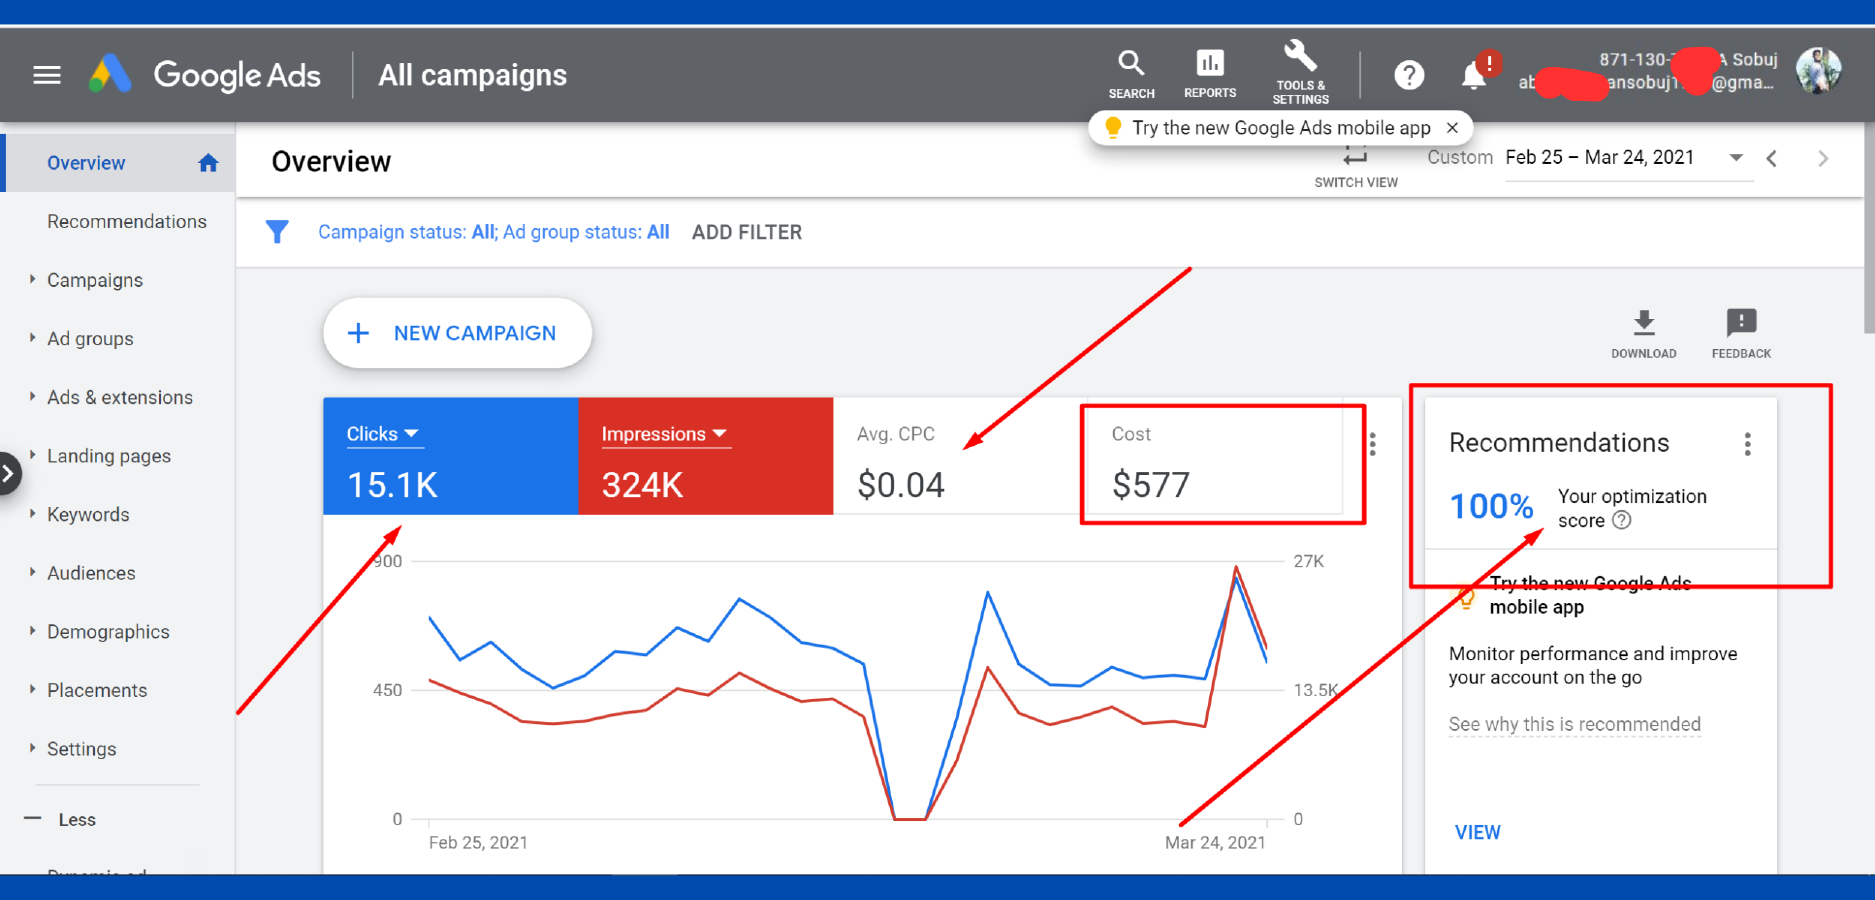Open the help menu
The image size is (1875, 900).
[1409, 74]
